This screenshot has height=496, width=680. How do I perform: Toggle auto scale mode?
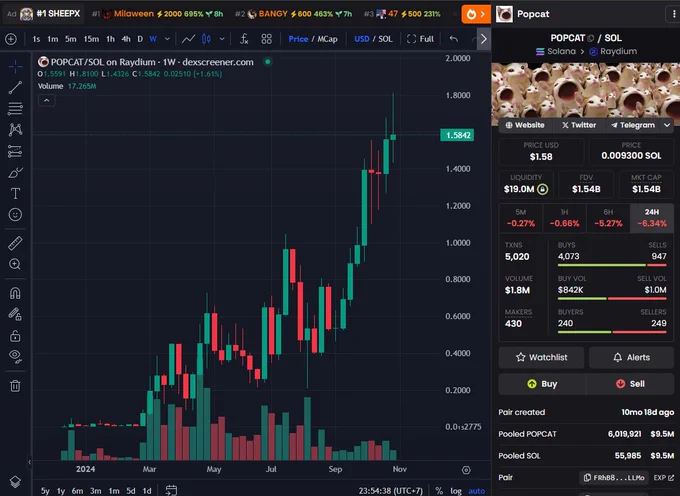pos(476,491)
